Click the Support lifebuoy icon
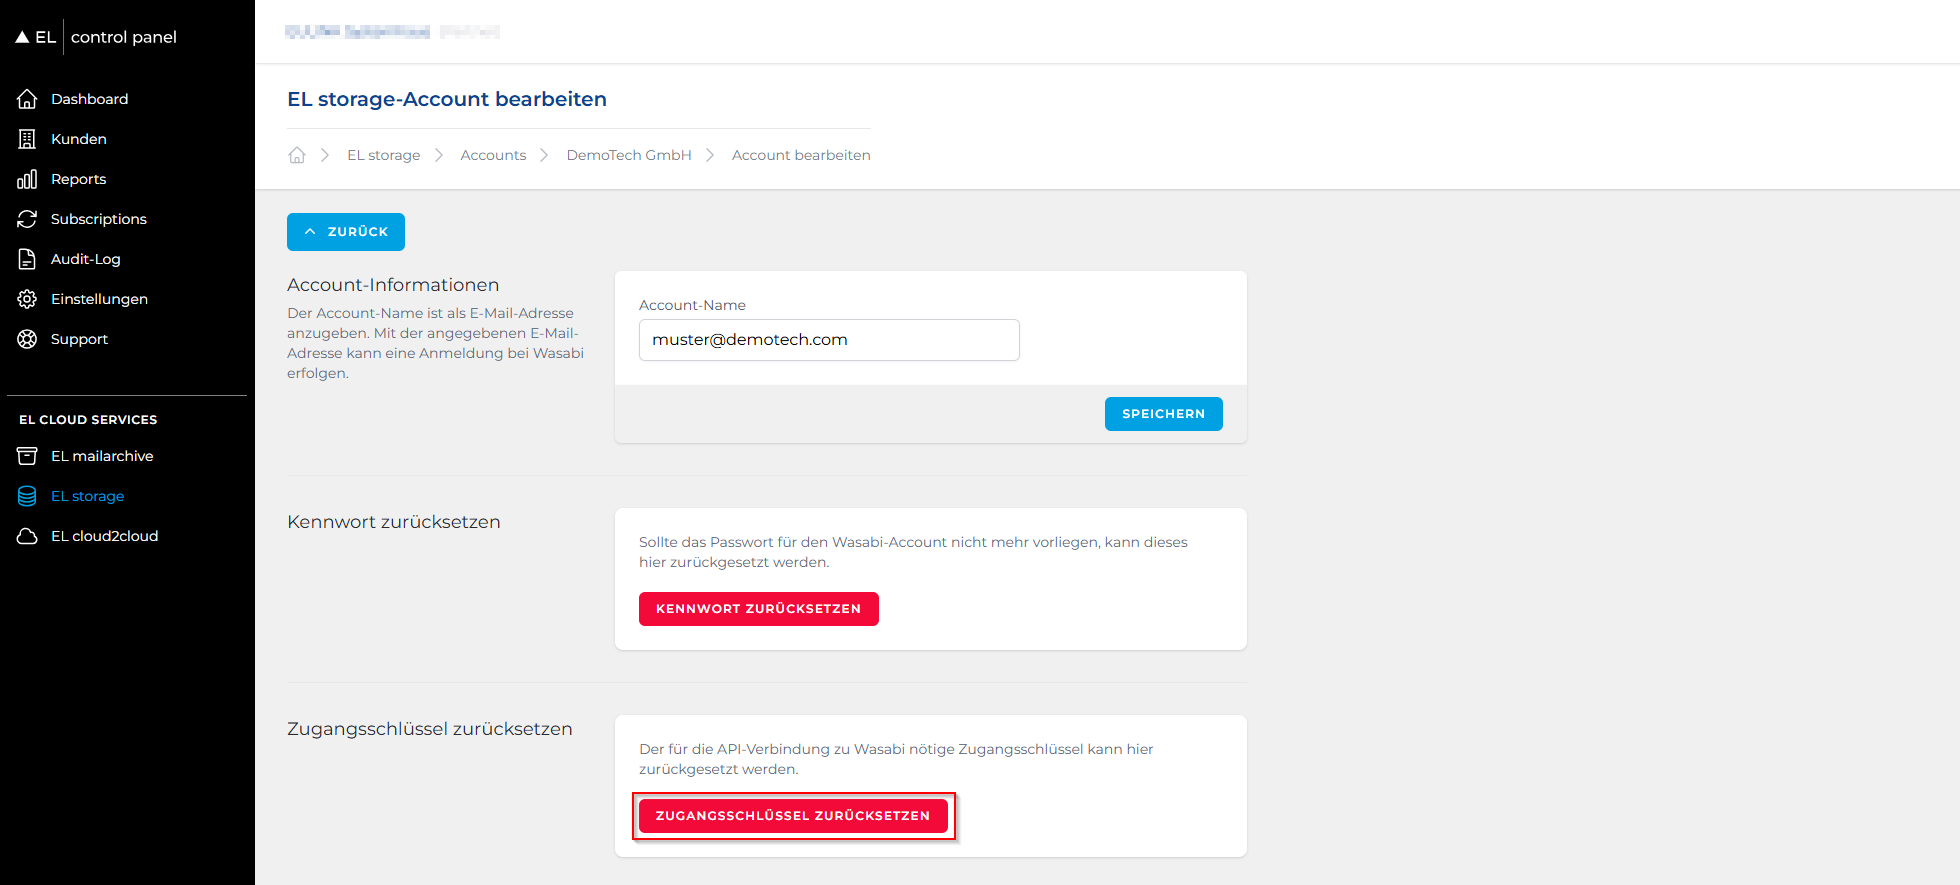 click(27, 339)
